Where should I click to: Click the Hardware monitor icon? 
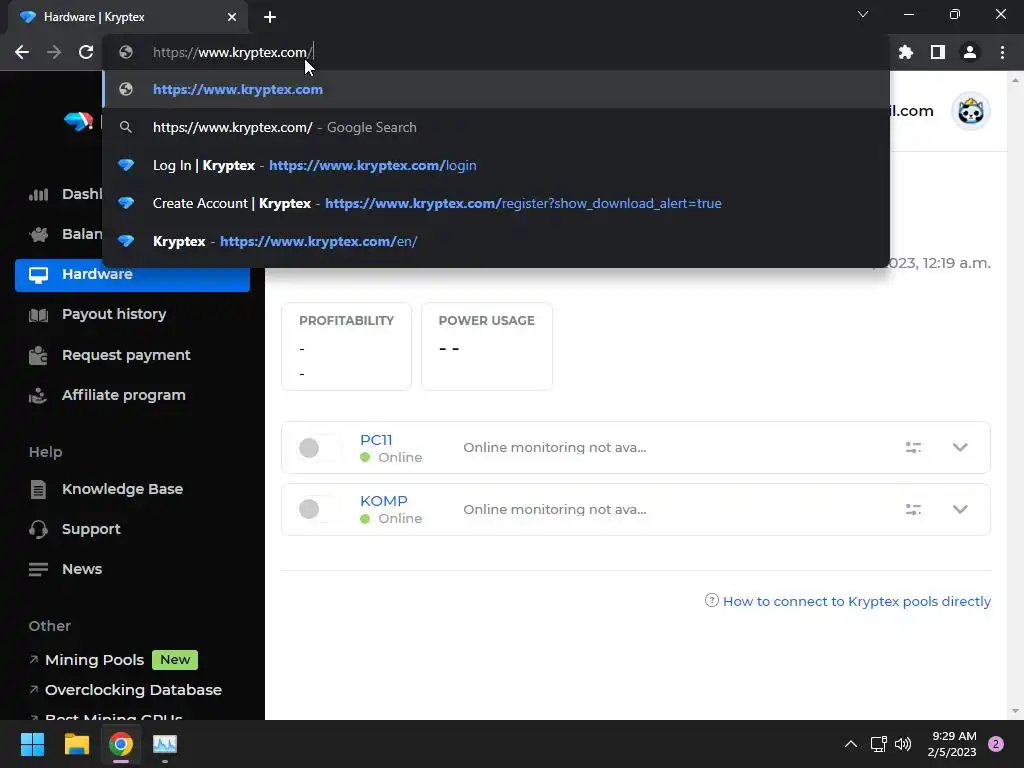[39, 275]
